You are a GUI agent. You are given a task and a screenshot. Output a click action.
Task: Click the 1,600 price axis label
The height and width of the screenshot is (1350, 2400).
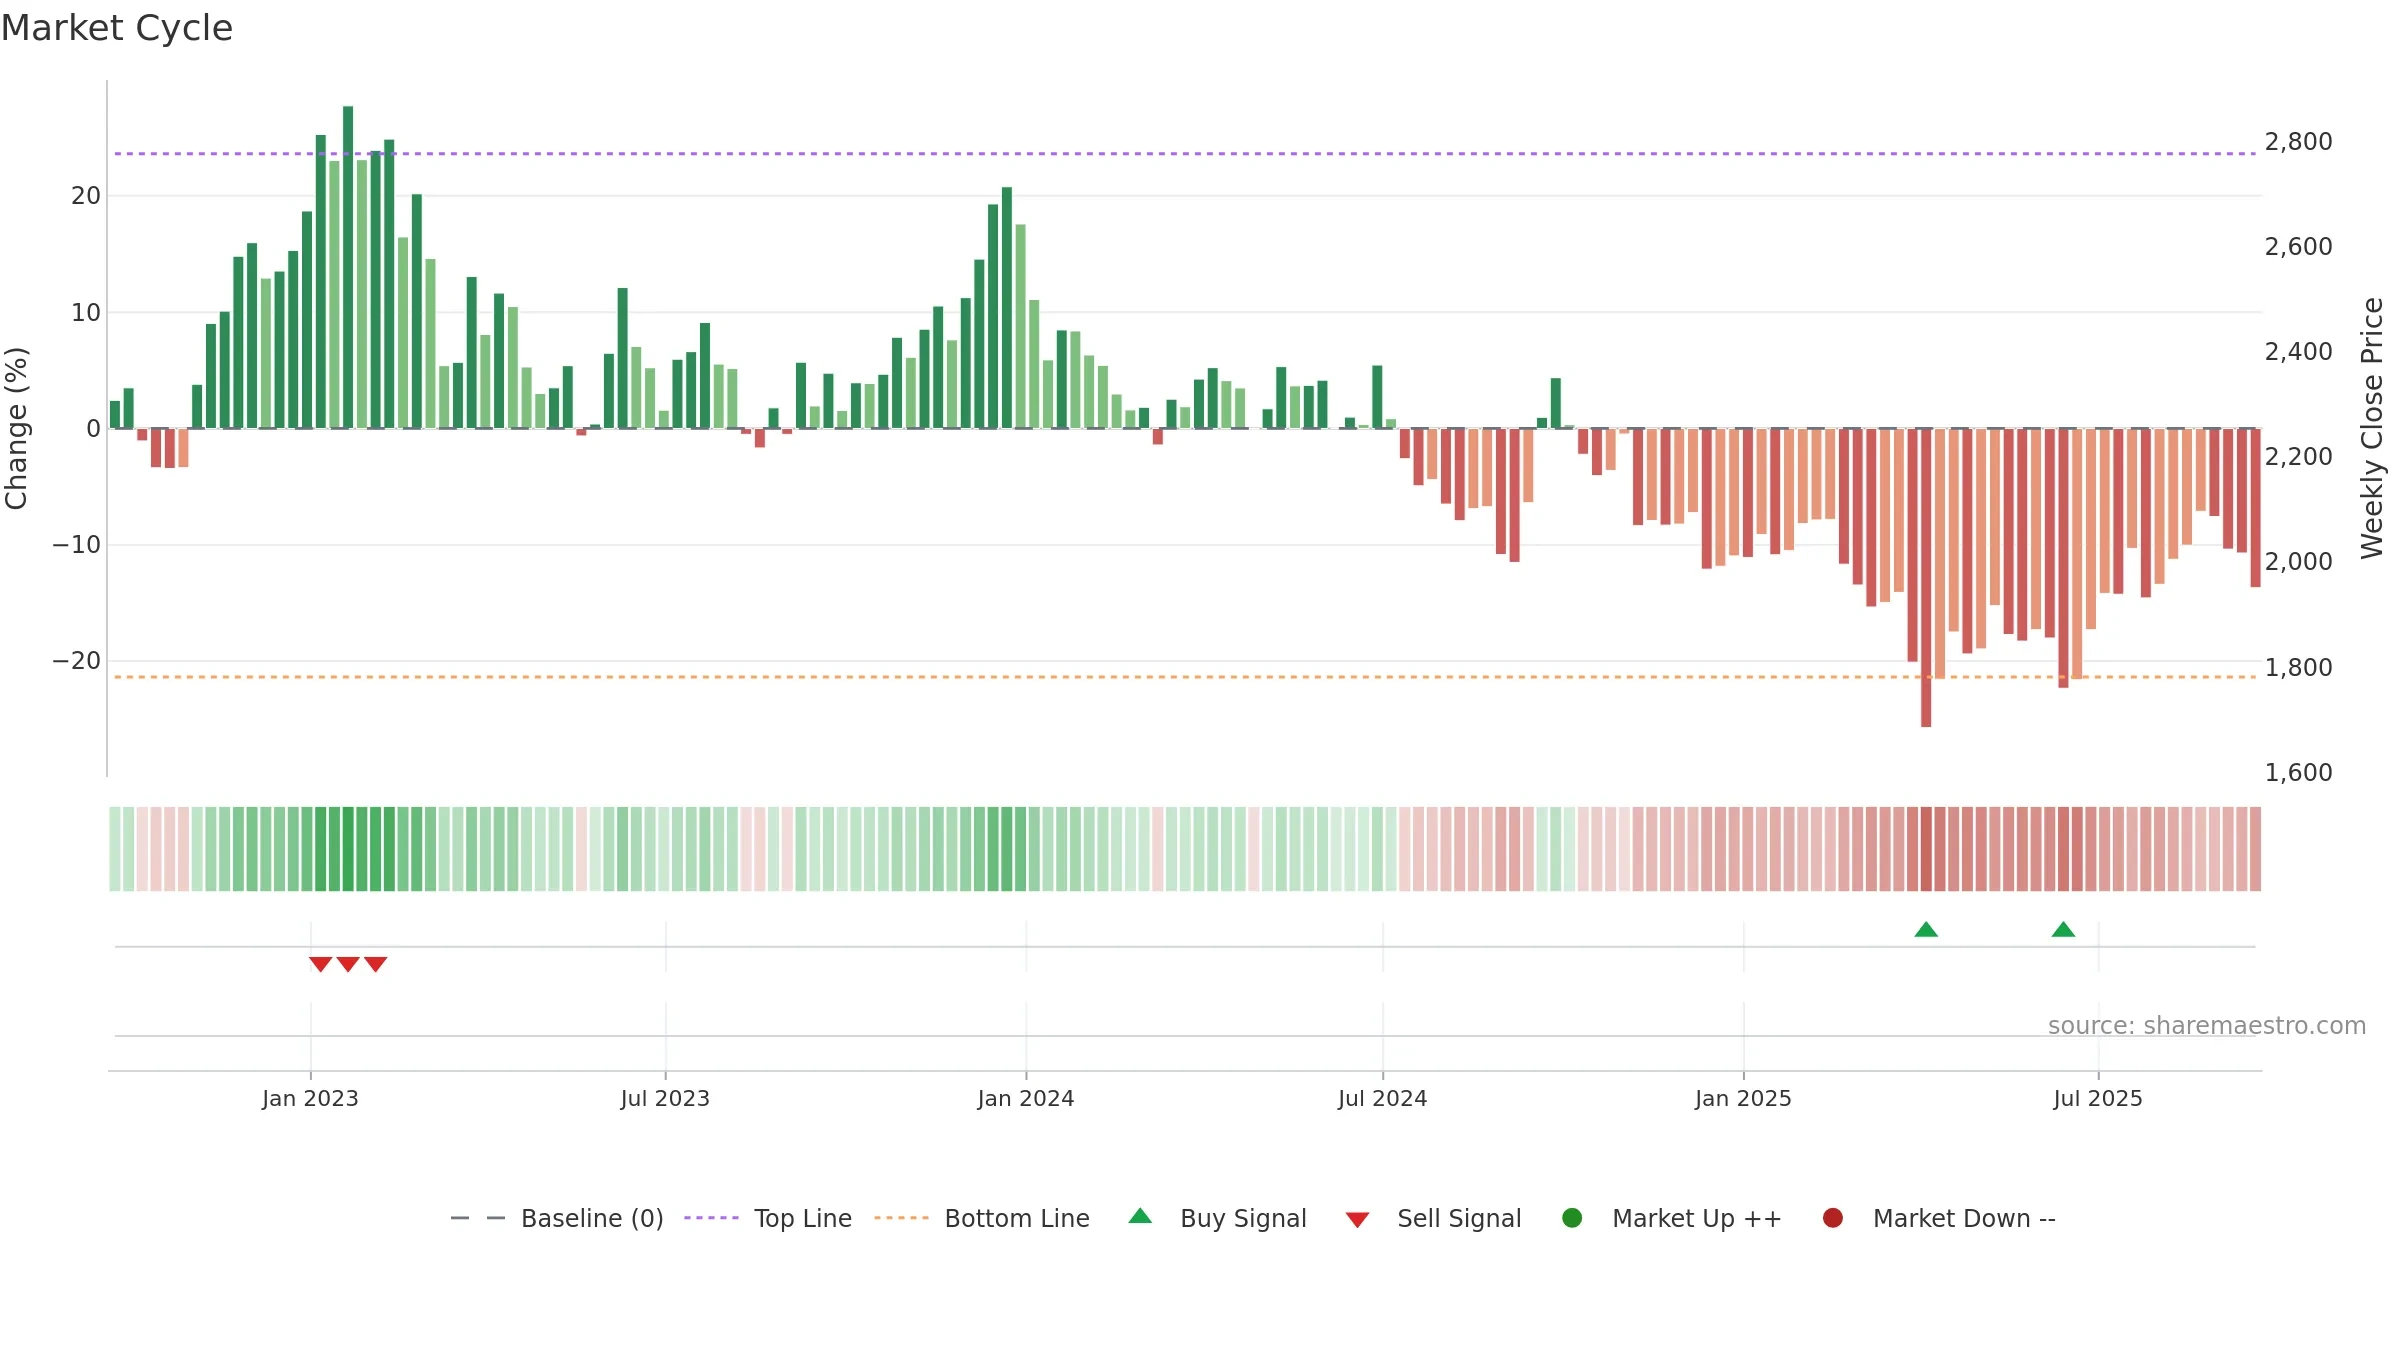pos(2298,772)
